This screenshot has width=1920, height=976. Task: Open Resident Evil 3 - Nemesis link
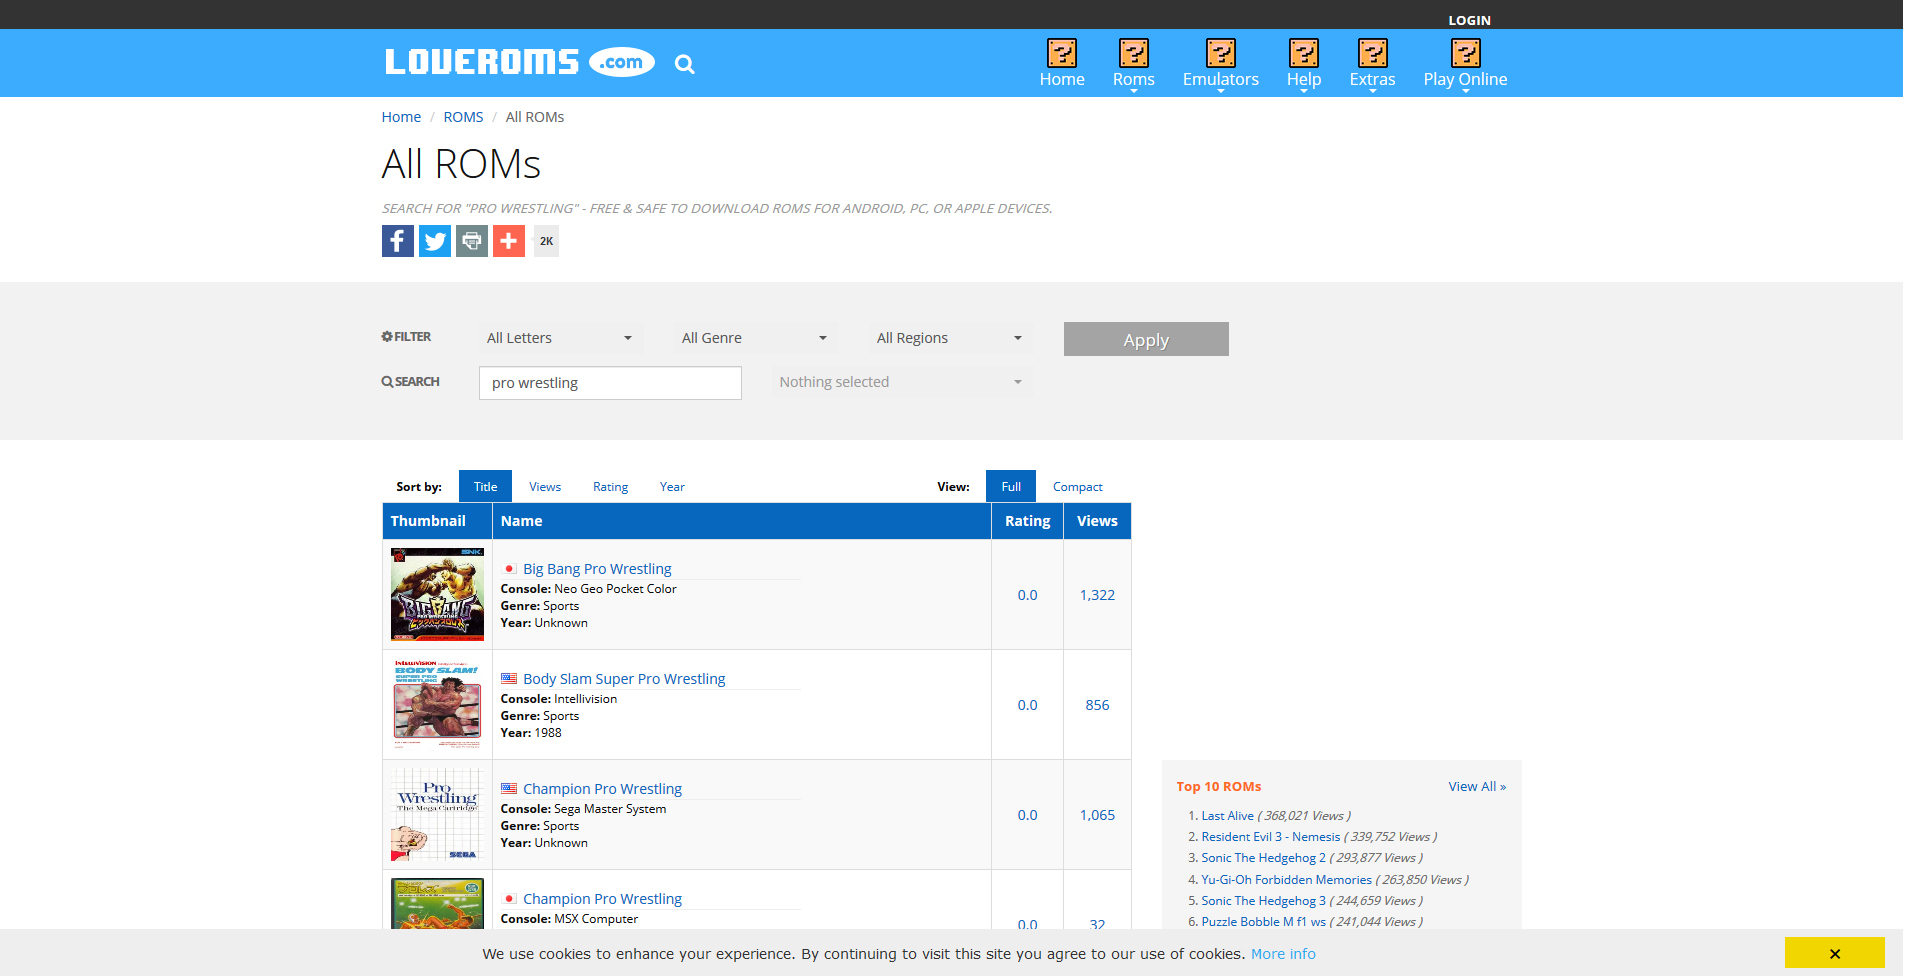coord(1270,837)
